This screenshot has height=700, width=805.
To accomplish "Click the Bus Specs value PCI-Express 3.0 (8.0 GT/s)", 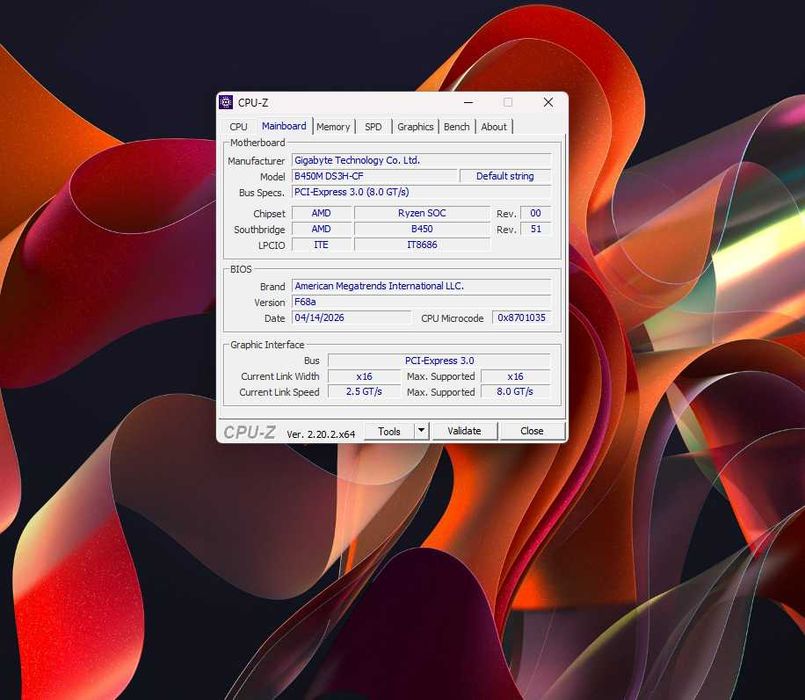I will [x=421, y=192].
